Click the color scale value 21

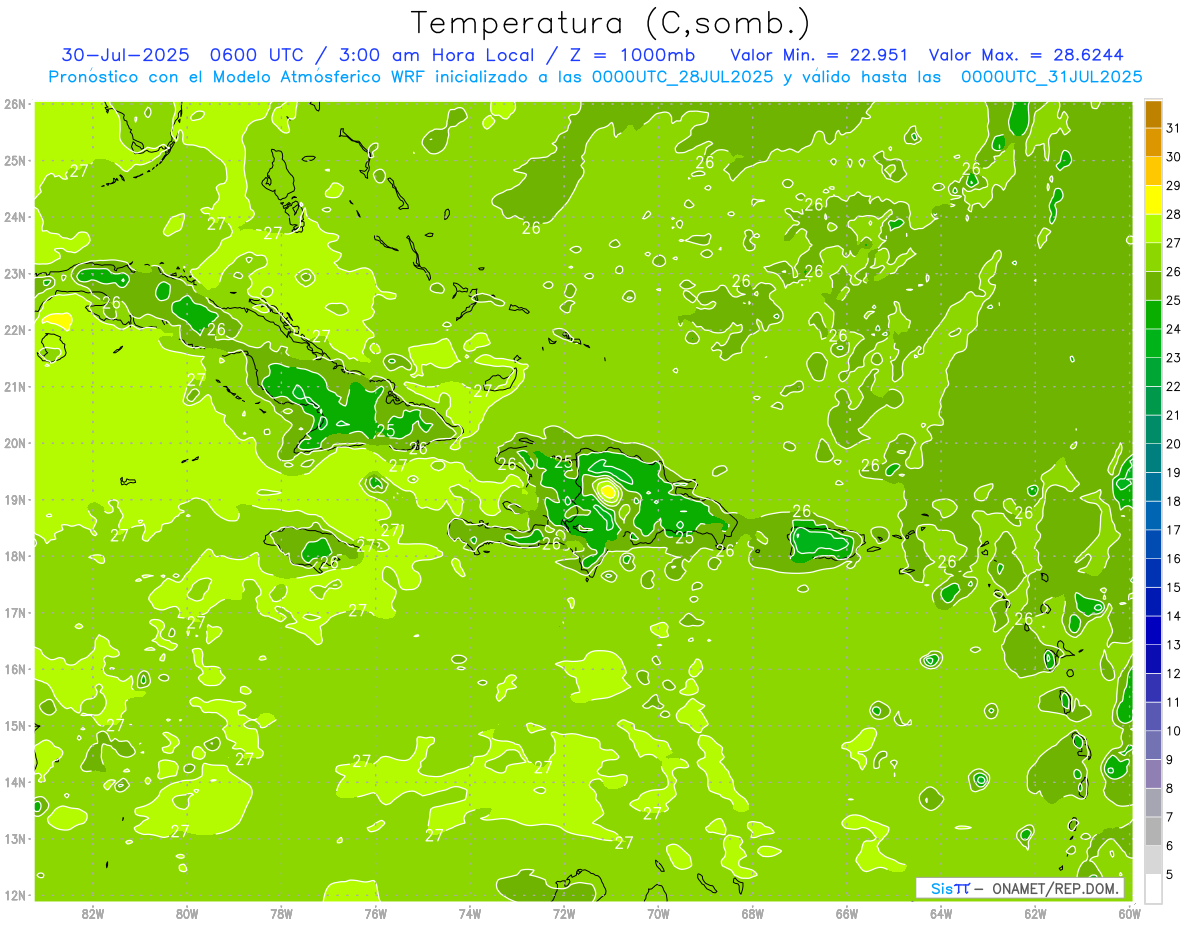[1174, 415]
